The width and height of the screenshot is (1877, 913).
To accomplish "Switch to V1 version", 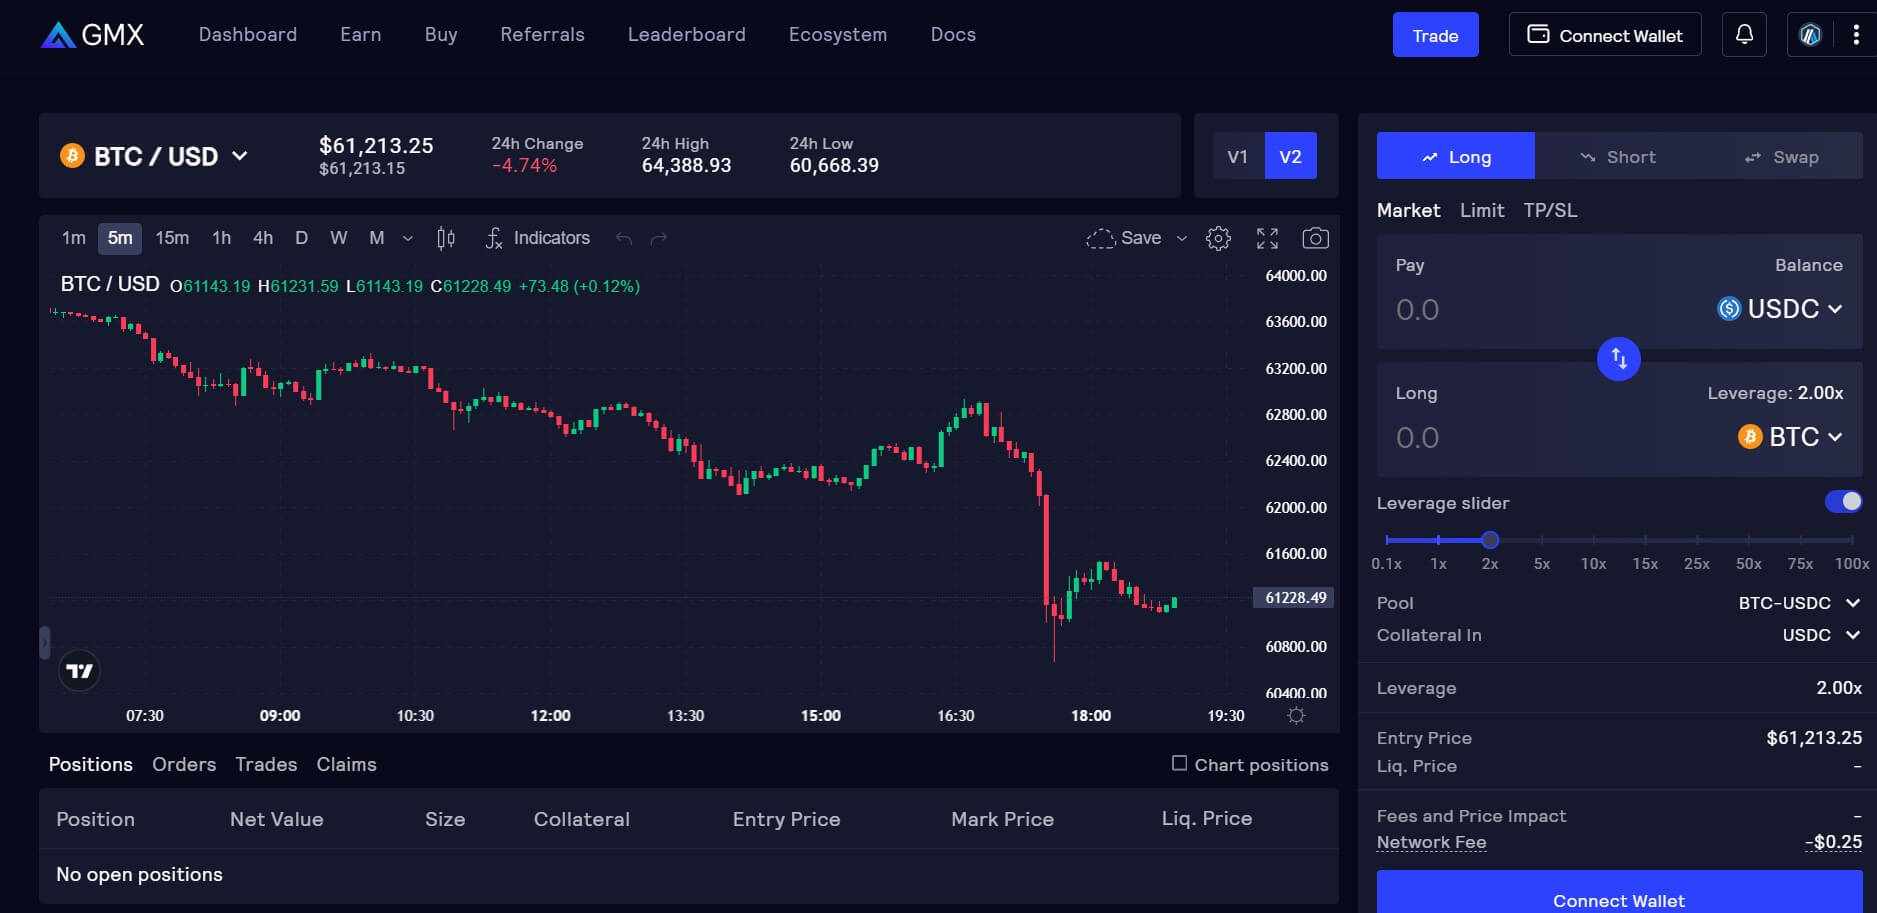I will click(x=1238, y=156).
